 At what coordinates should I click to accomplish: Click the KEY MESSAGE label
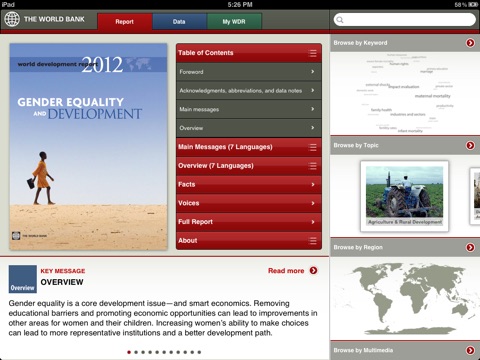[x=63, y=271]
